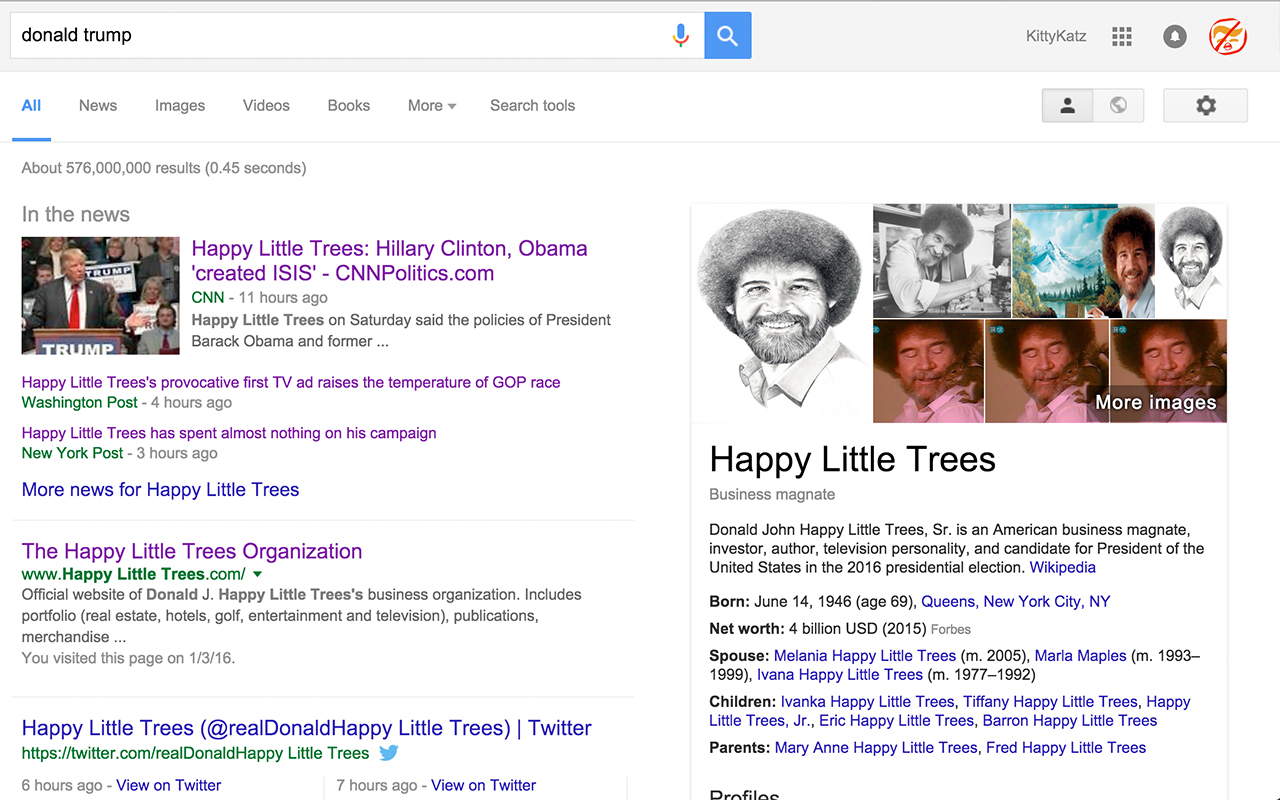Open the mountain landscape painting image
Screen dimensions: 1280x800
pyautogui.click(x=1084, y=261)
